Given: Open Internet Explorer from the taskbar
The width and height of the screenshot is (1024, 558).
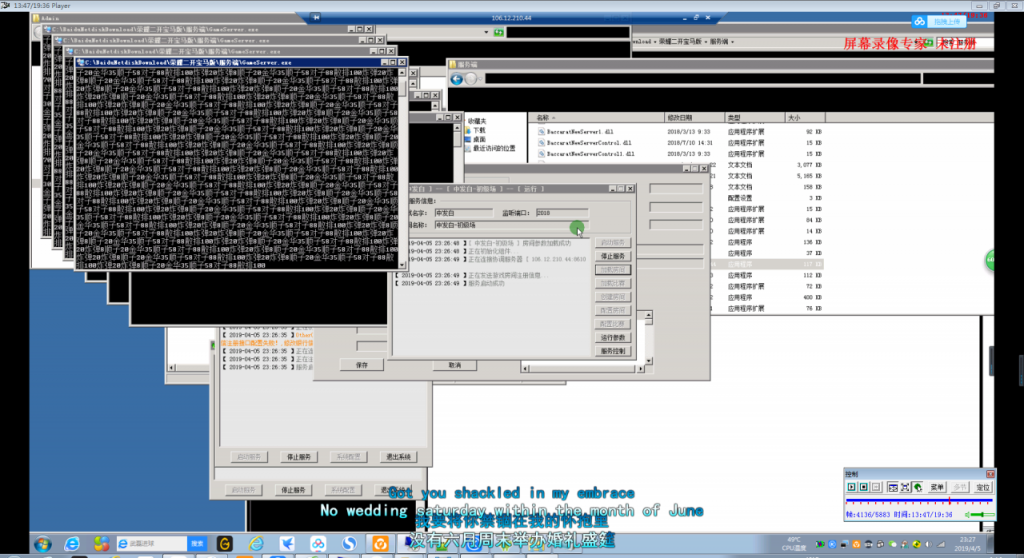Looking at the screenshot, I should [x=72, y=543].
